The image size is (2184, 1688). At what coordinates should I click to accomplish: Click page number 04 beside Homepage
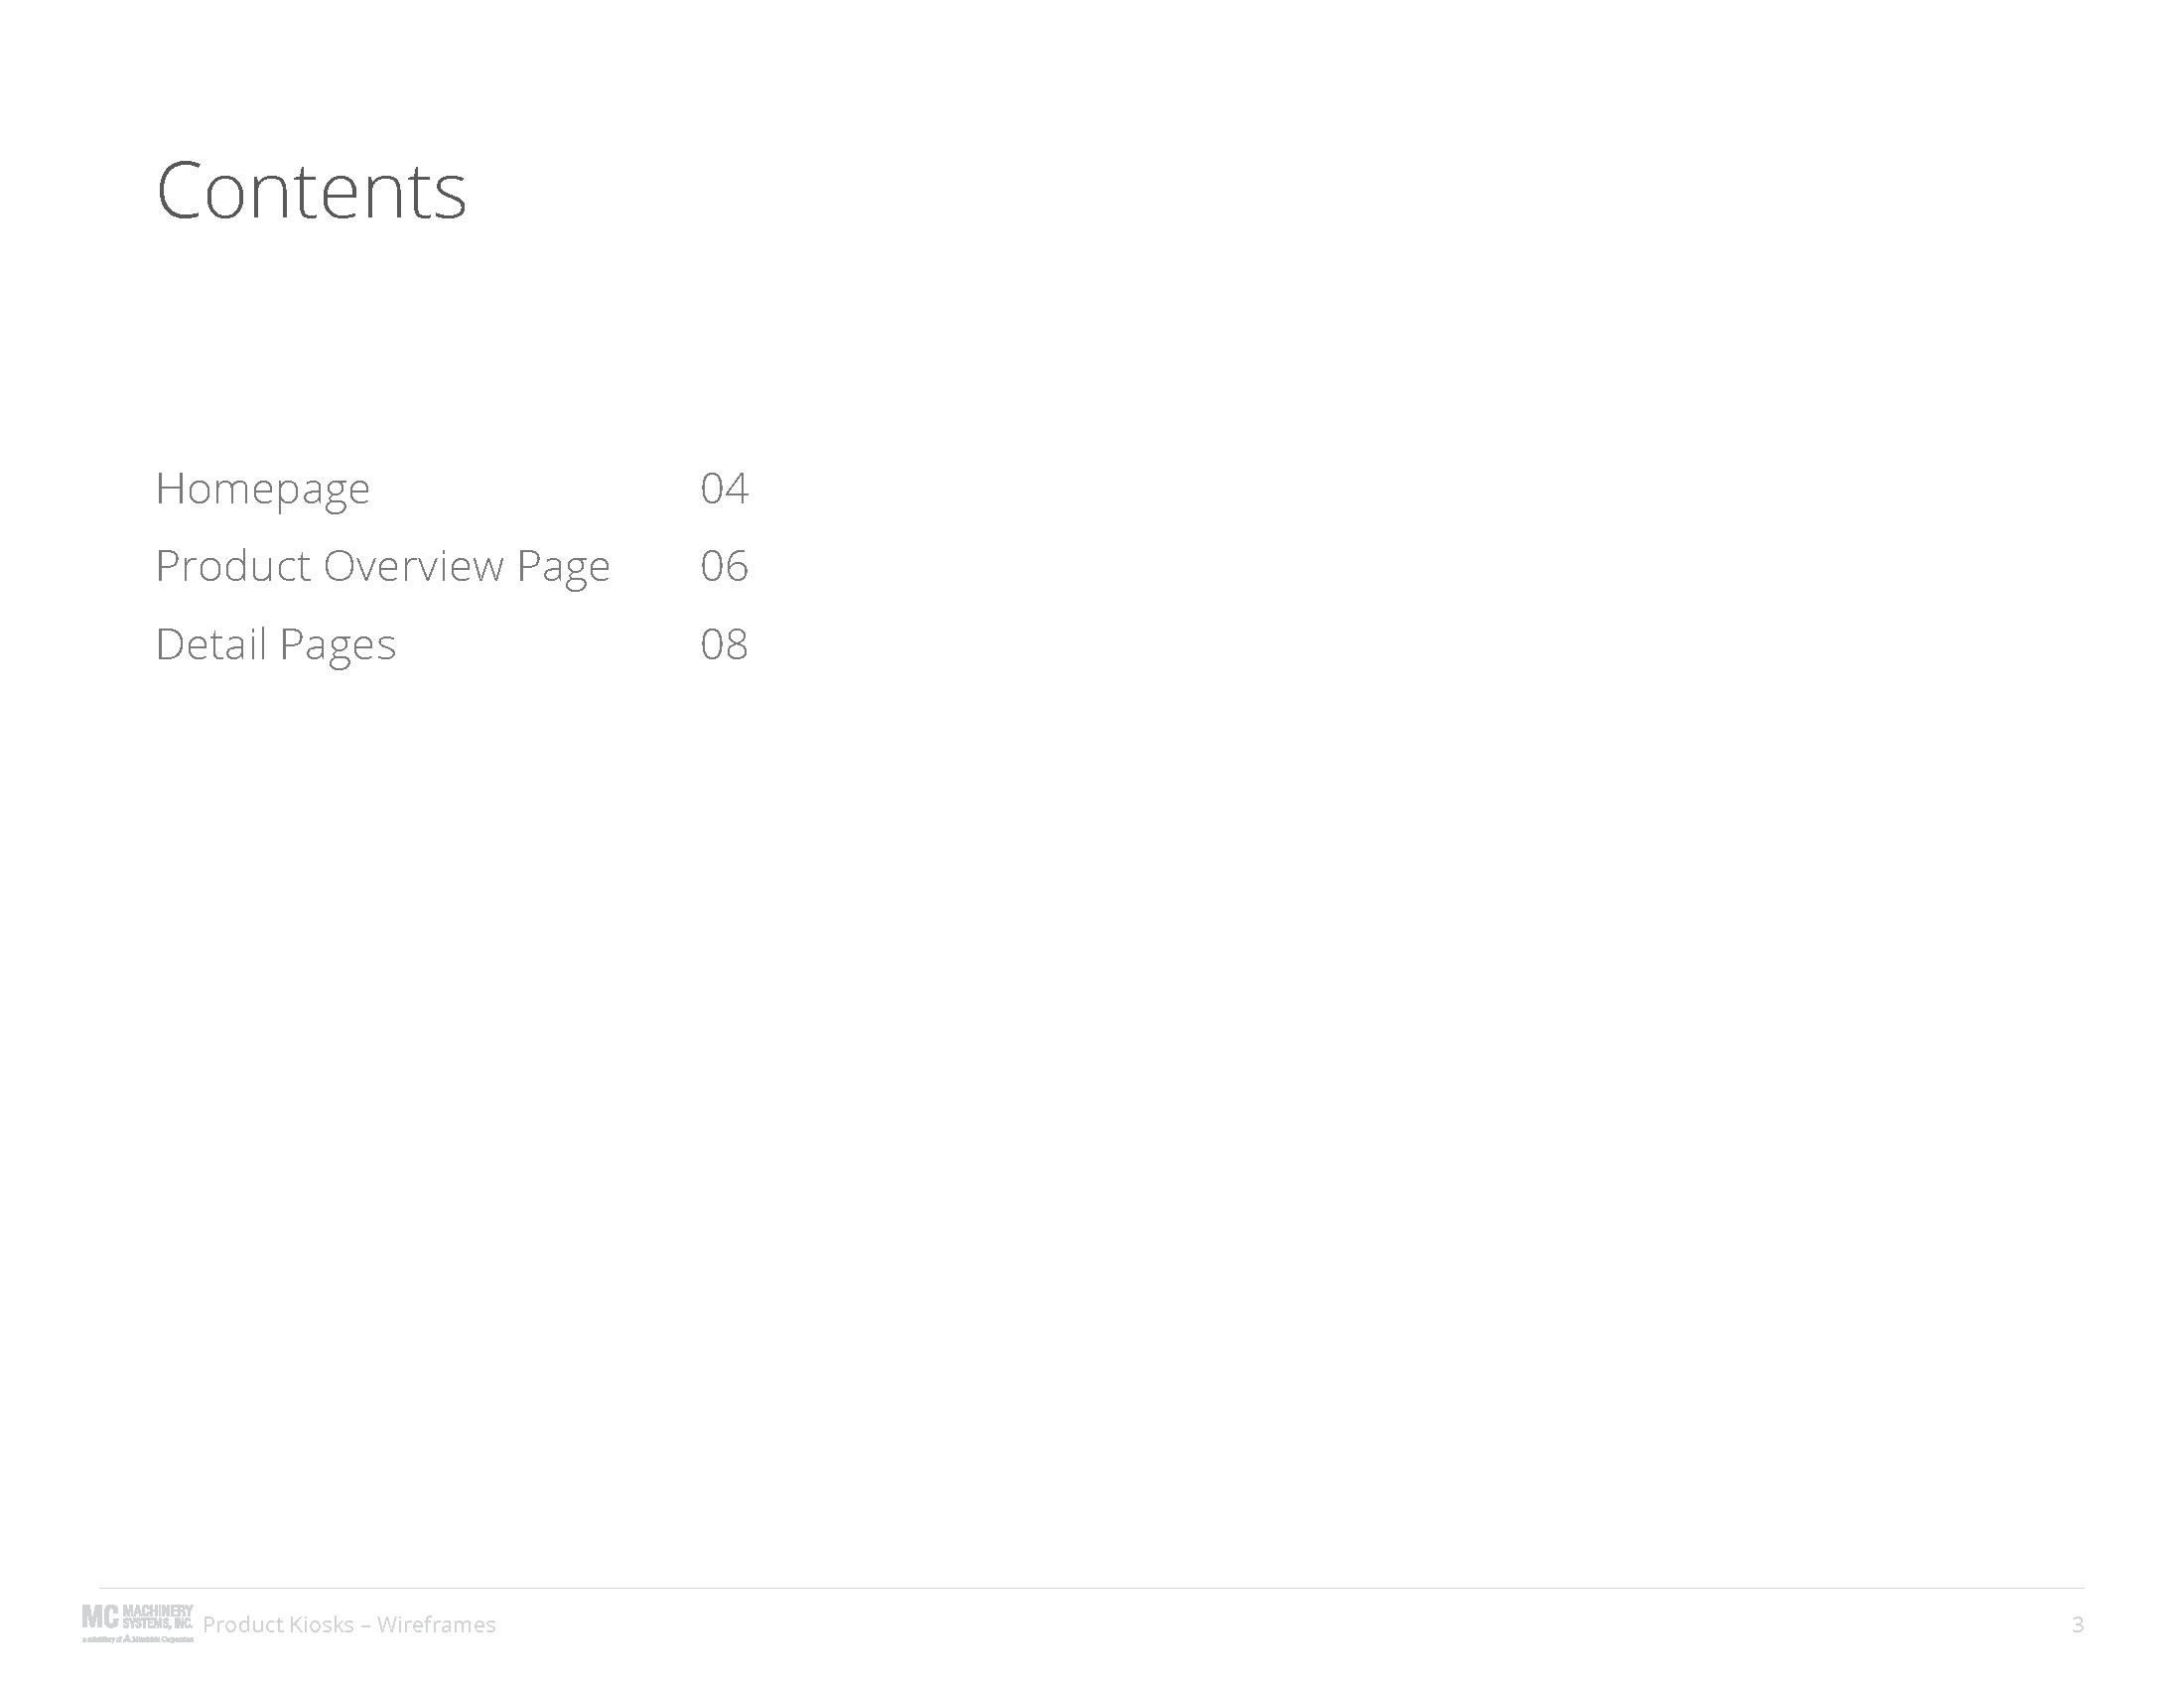click(724, 489)
